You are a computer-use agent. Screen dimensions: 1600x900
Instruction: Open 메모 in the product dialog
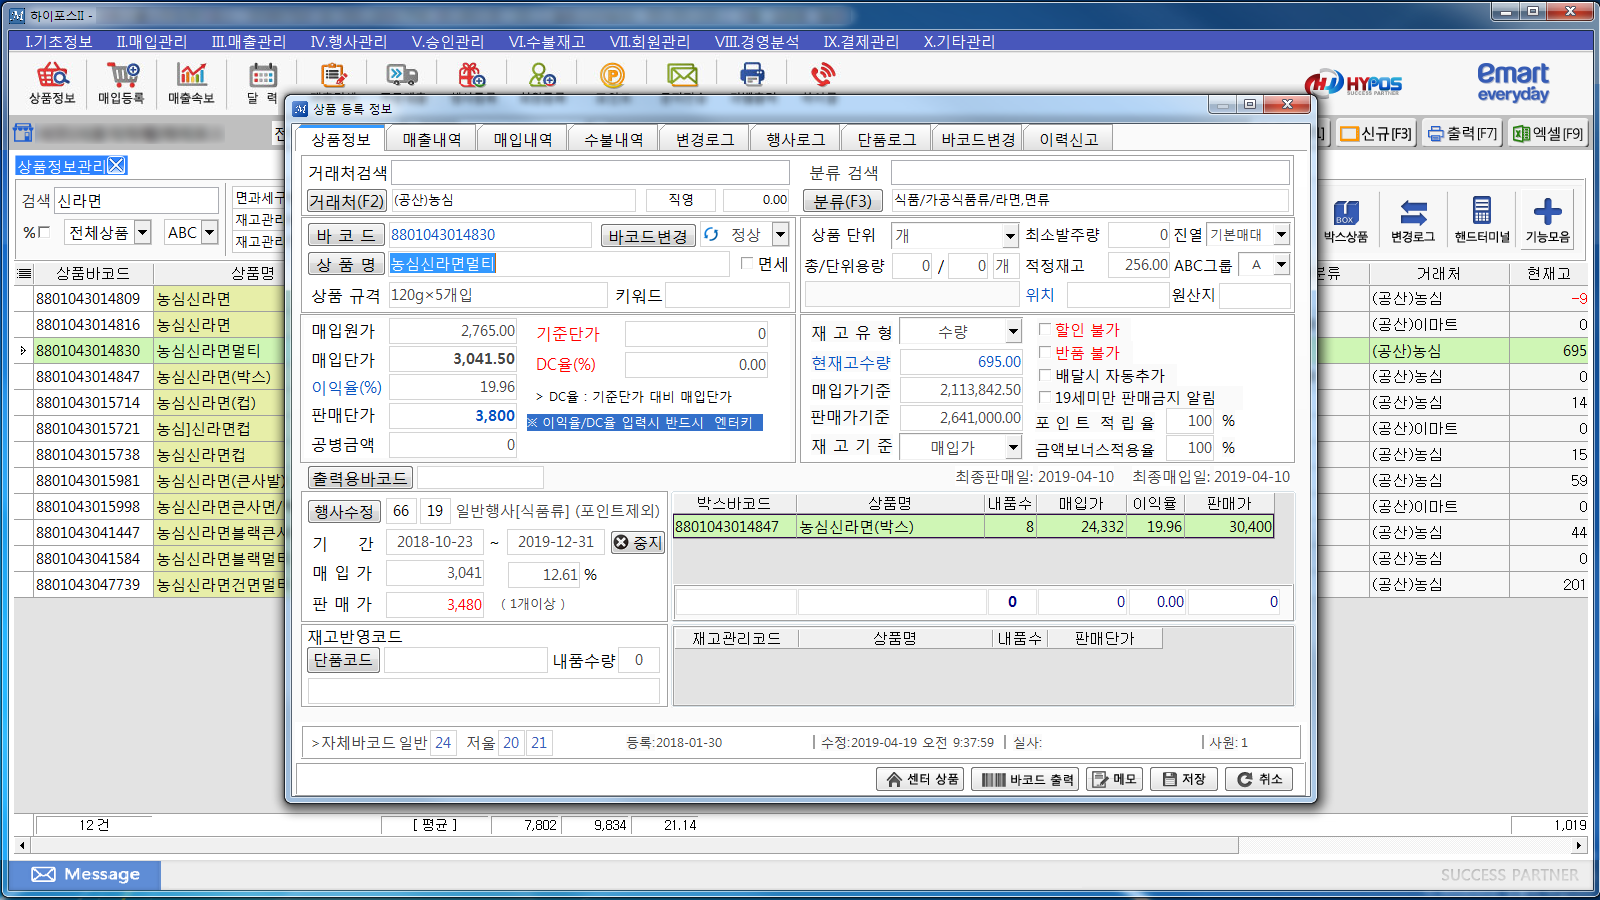point(1114,779)
